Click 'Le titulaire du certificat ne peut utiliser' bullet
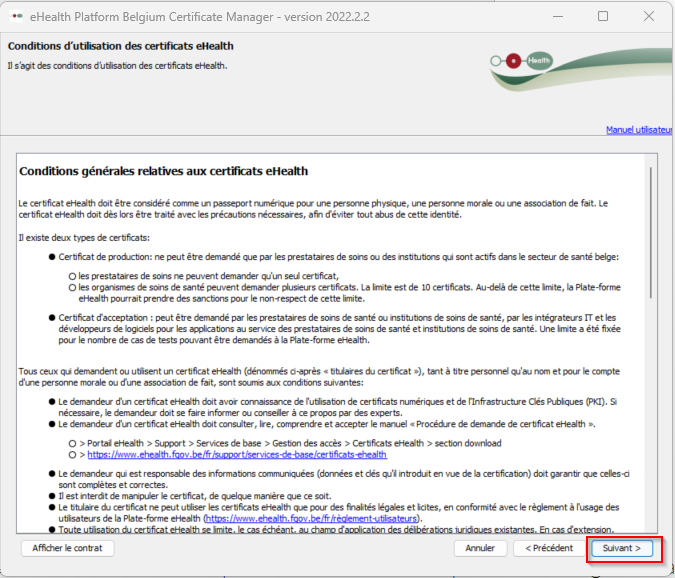 339,513
